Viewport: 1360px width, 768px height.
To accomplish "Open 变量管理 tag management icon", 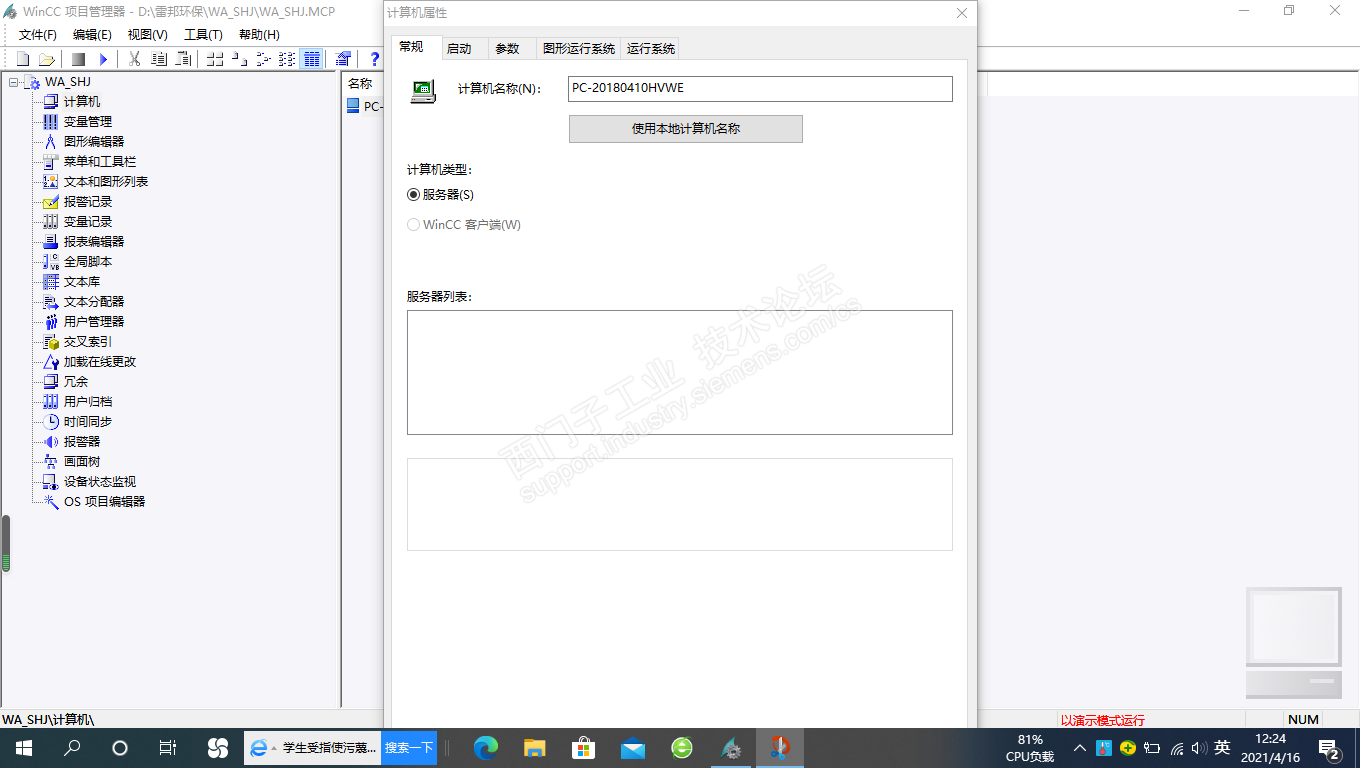I will coord(51,121).
